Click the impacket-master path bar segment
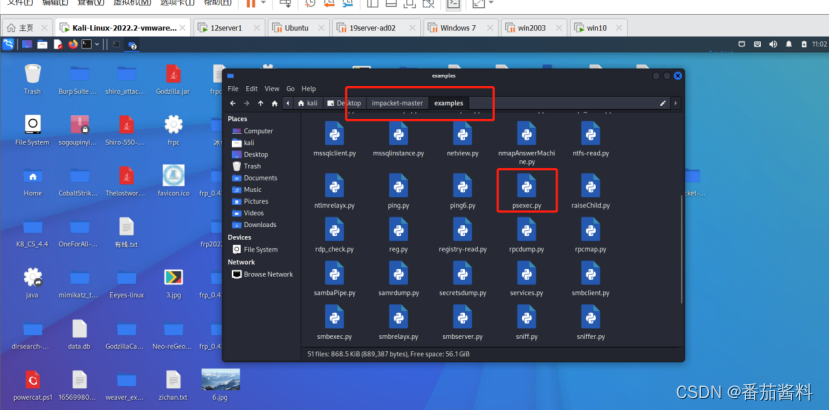The image size is (829, 411). 397,104
